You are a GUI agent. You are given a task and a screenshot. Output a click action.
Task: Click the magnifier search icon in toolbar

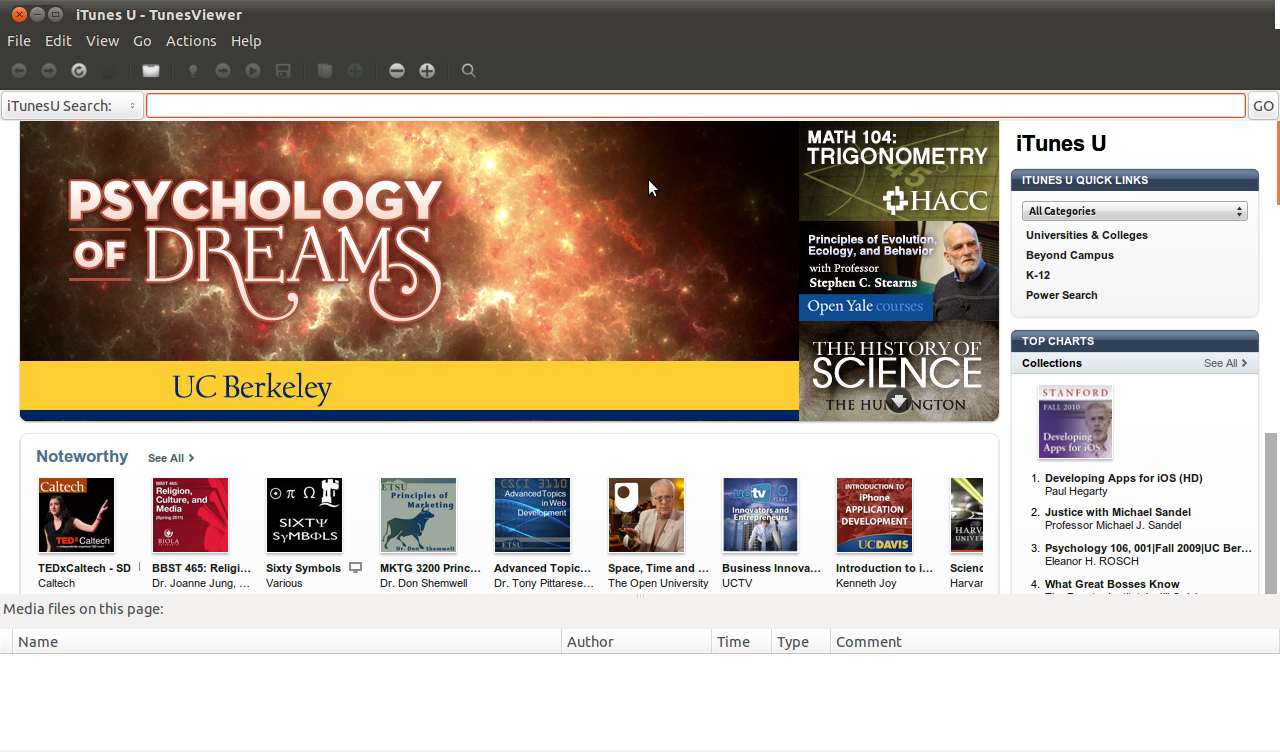tap(468, 71)
